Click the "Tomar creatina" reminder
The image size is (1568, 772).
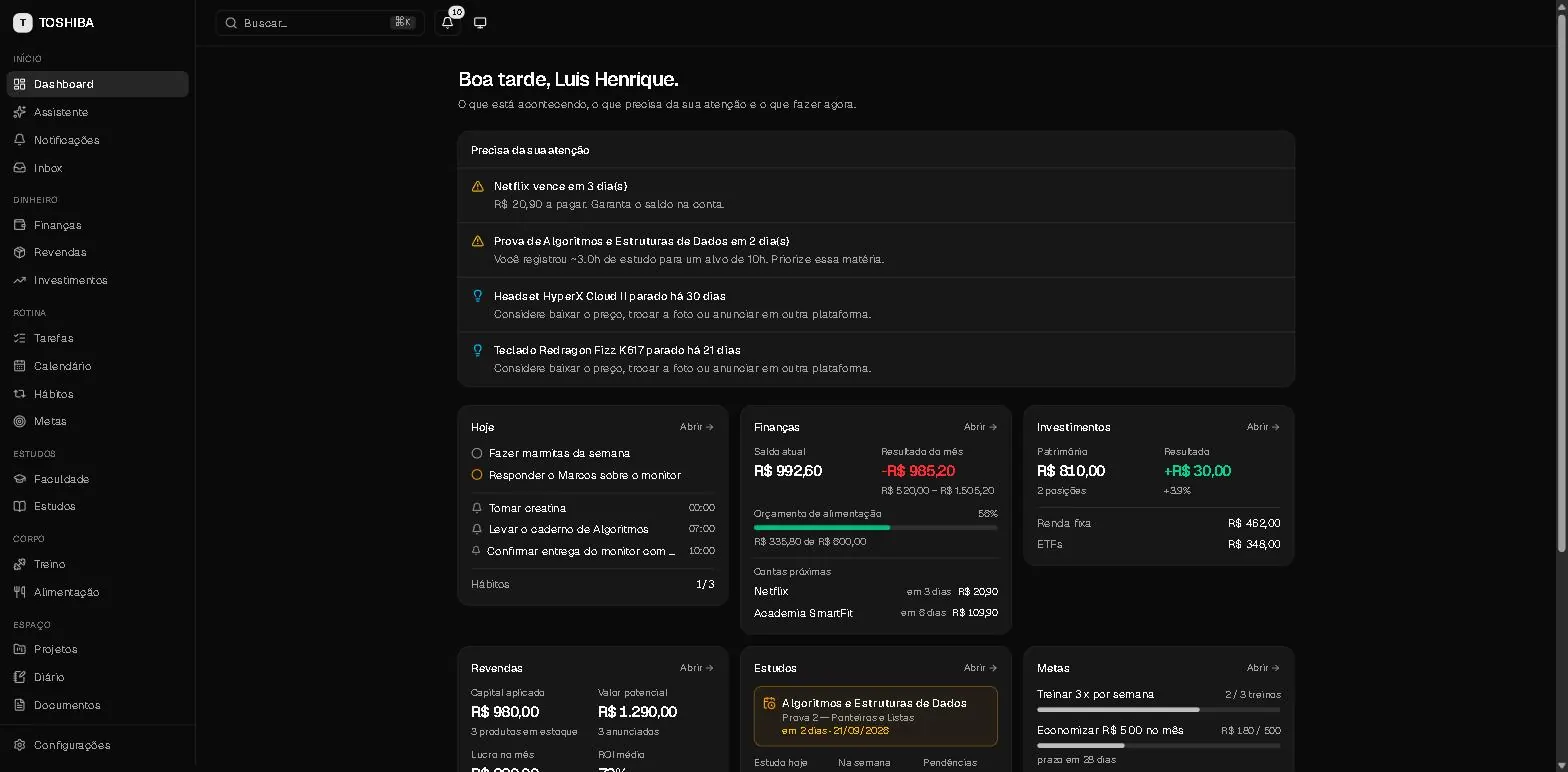(x=593, y=508)
